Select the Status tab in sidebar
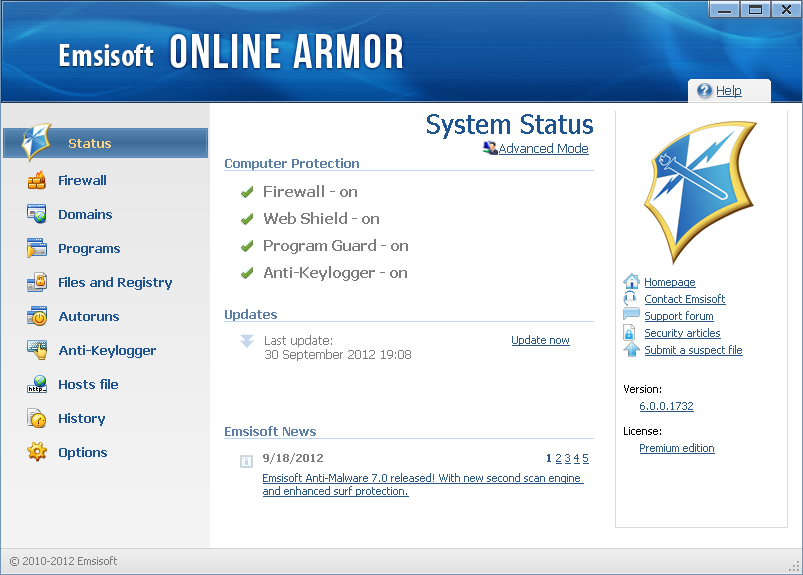Screen dimensions: 803x575 pos(105,143)
